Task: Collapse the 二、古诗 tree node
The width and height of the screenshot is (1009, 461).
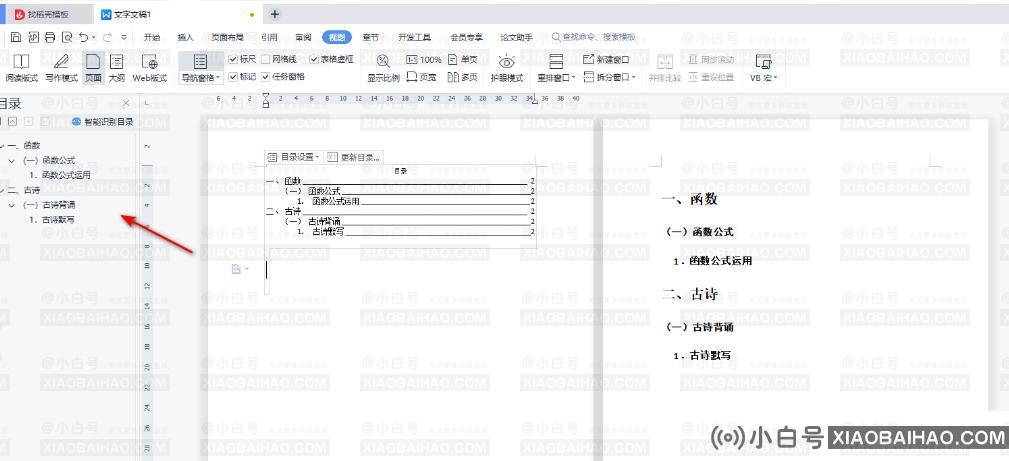Action: click(x=3, y=190)
